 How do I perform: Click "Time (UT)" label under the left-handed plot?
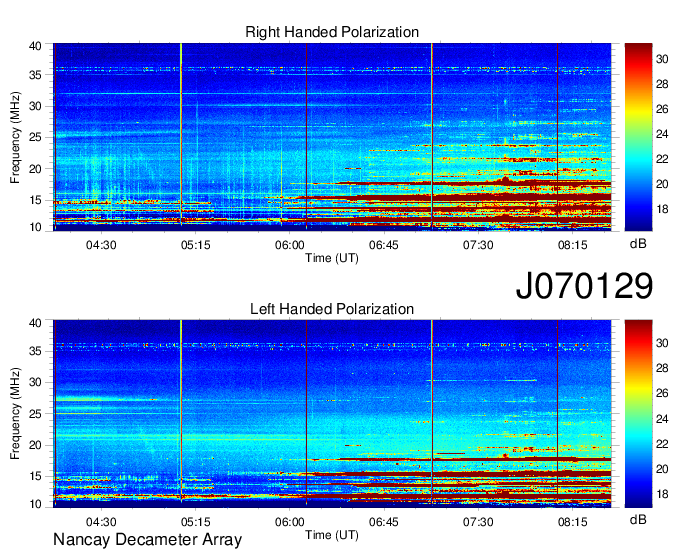(x=332, y=535)
